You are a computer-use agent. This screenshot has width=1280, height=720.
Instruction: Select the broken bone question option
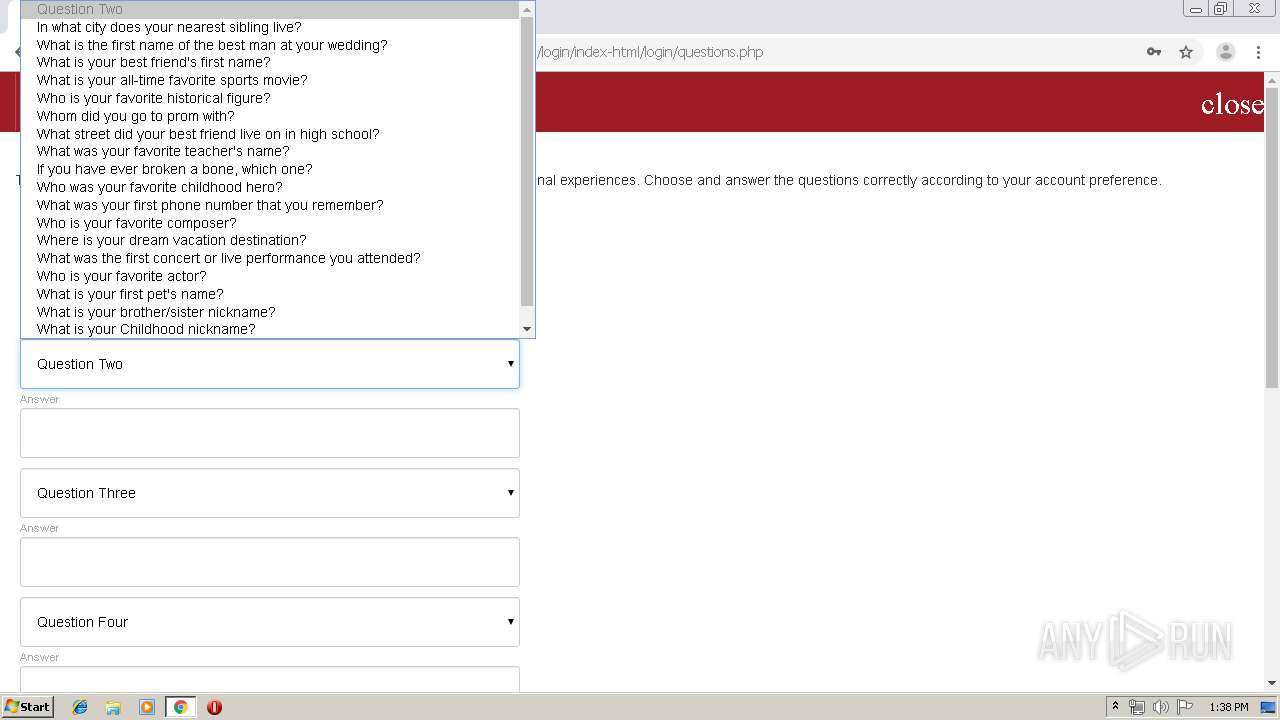click(271, 169)
